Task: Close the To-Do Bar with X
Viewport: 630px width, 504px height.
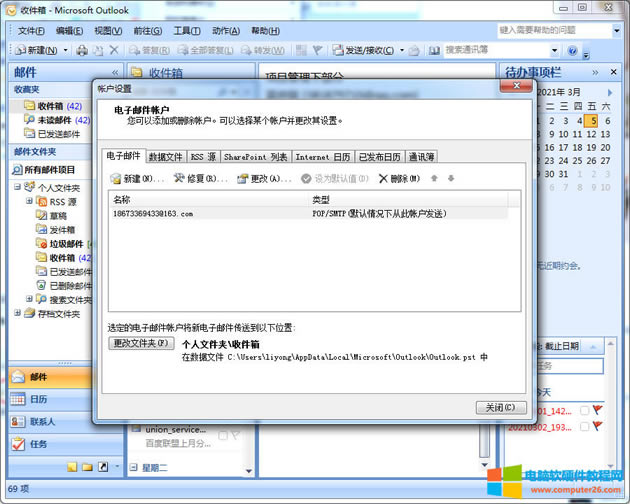Action: (x=614, y=72)
